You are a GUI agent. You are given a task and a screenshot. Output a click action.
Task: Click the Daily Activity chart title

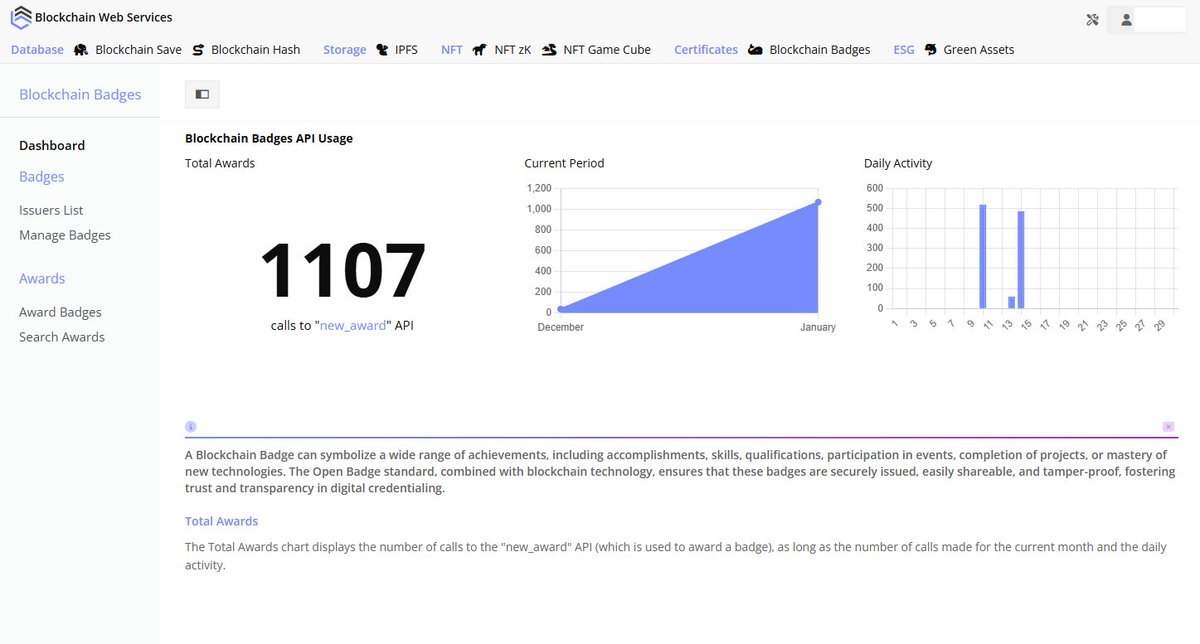(x=898, y=163)
